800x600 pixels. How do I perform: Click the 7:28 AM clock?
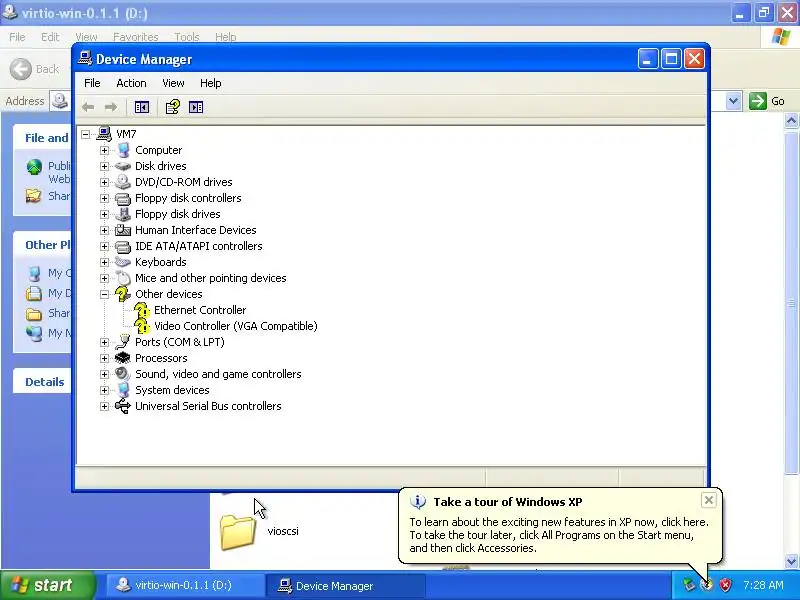coord(763,585)
